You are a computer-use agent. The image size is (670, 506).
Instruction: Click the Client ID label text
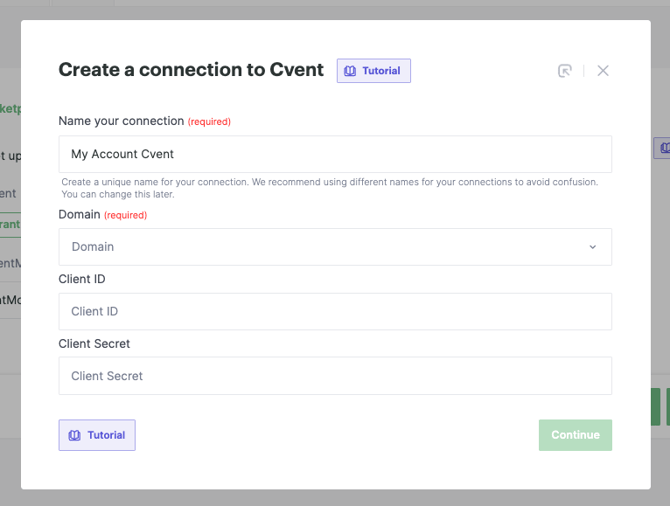(x=82, y=279)
